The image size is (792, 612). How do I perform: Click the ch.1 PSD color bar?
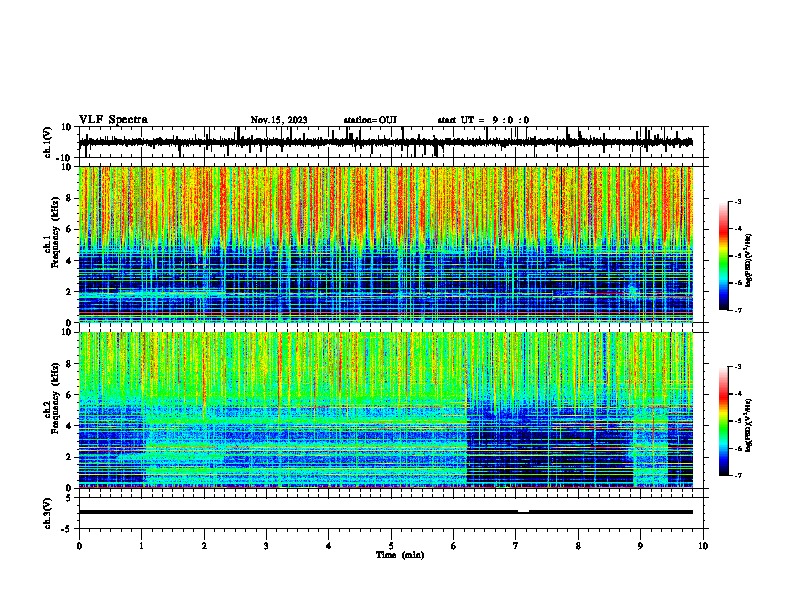coord(724,256)
